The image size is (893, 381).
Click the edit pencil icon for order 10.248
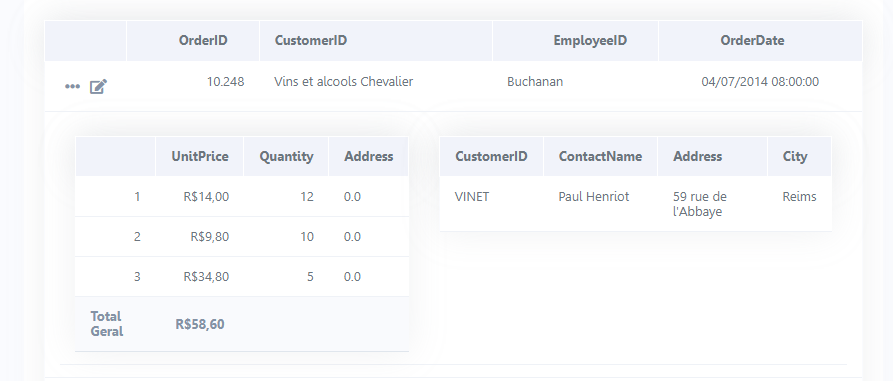pos(98,87)
